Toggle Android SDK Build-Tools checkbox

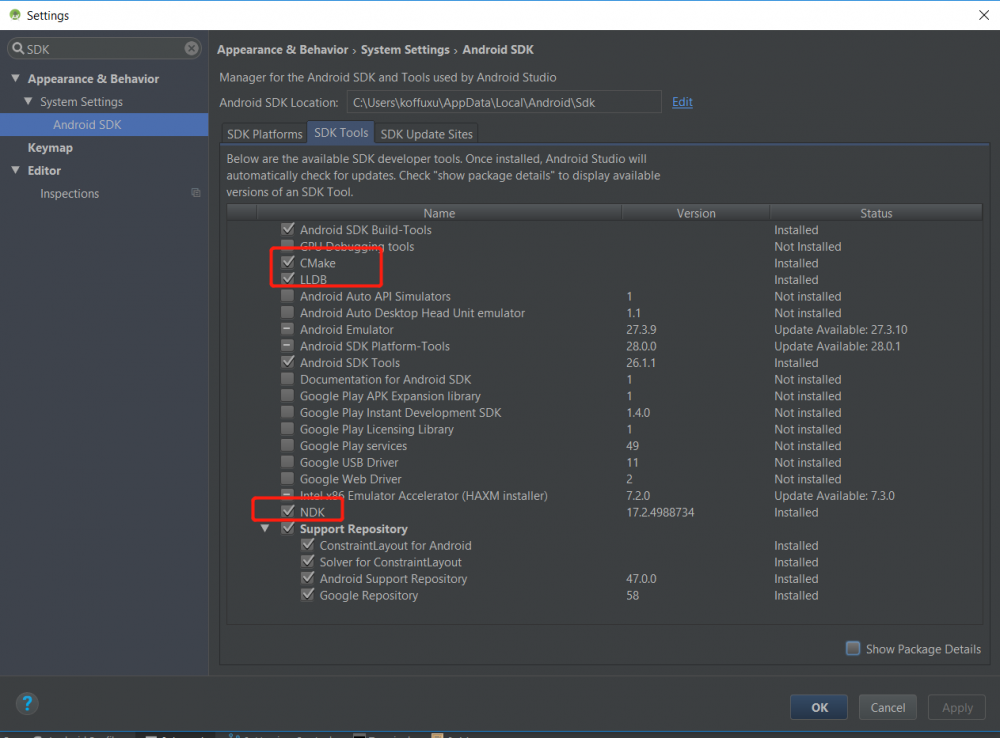point(288,229)
